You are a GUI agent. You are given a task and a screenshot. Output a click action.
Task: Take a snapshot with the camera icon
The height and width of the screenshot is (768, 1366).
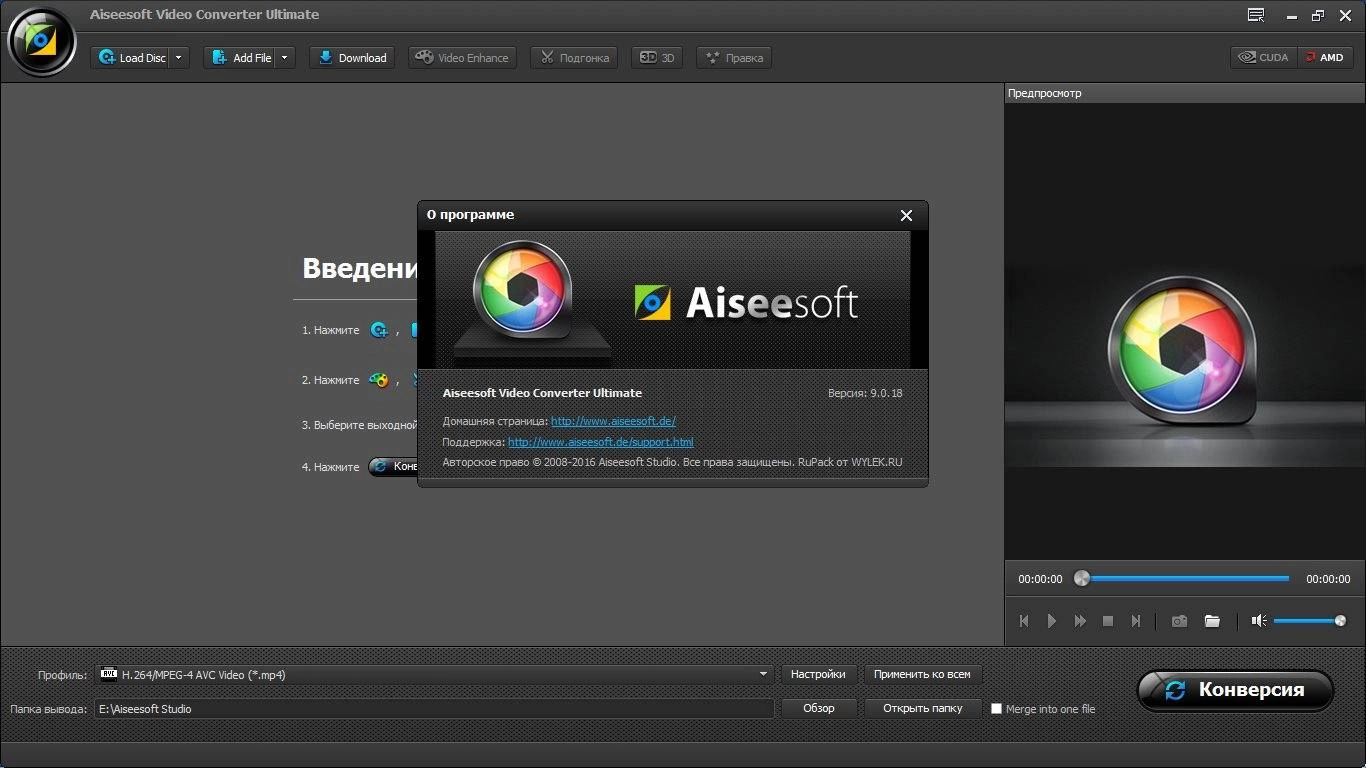[1180, 621]
